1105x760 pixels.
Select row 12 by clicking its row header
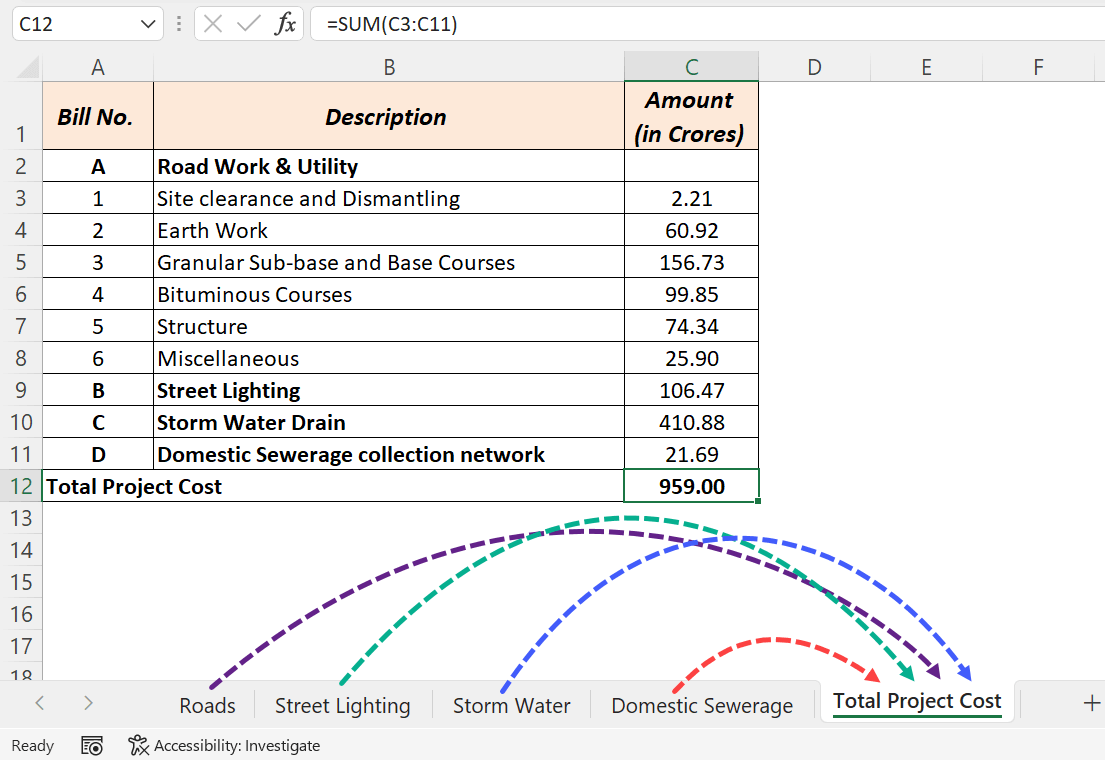22,486
